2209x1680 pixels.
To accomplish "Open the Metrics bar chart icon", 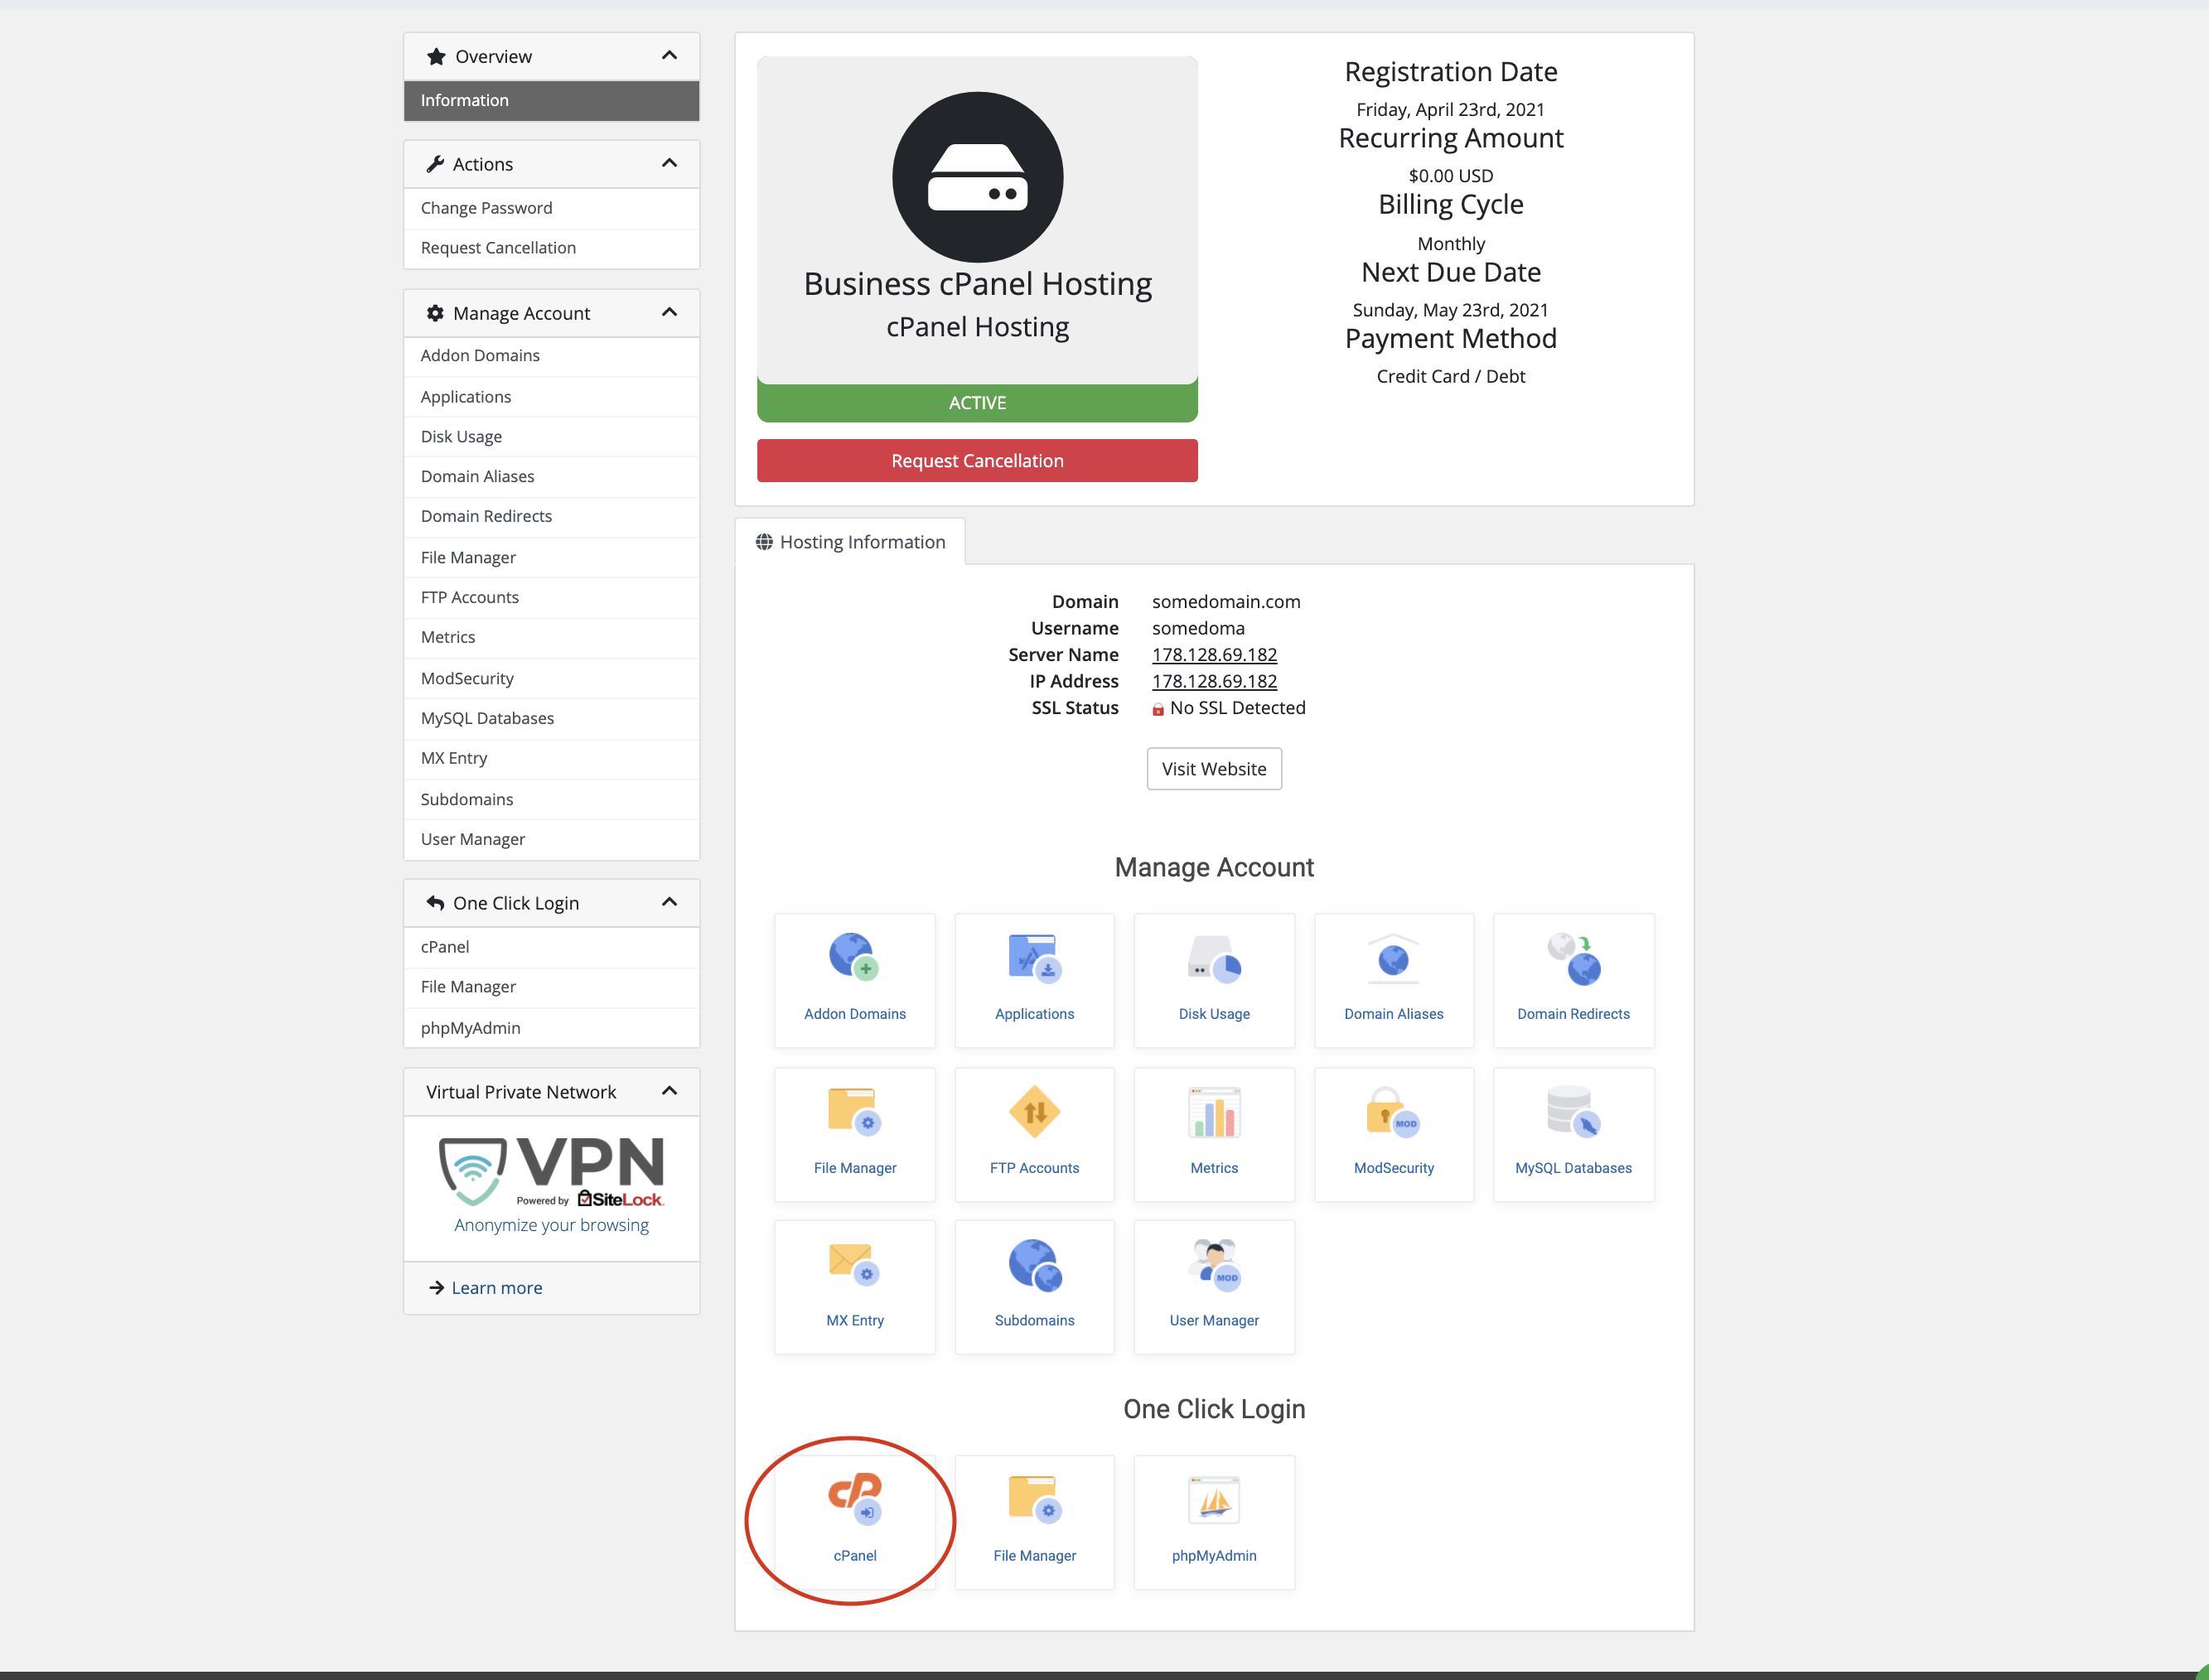I will (1213, 1112).
